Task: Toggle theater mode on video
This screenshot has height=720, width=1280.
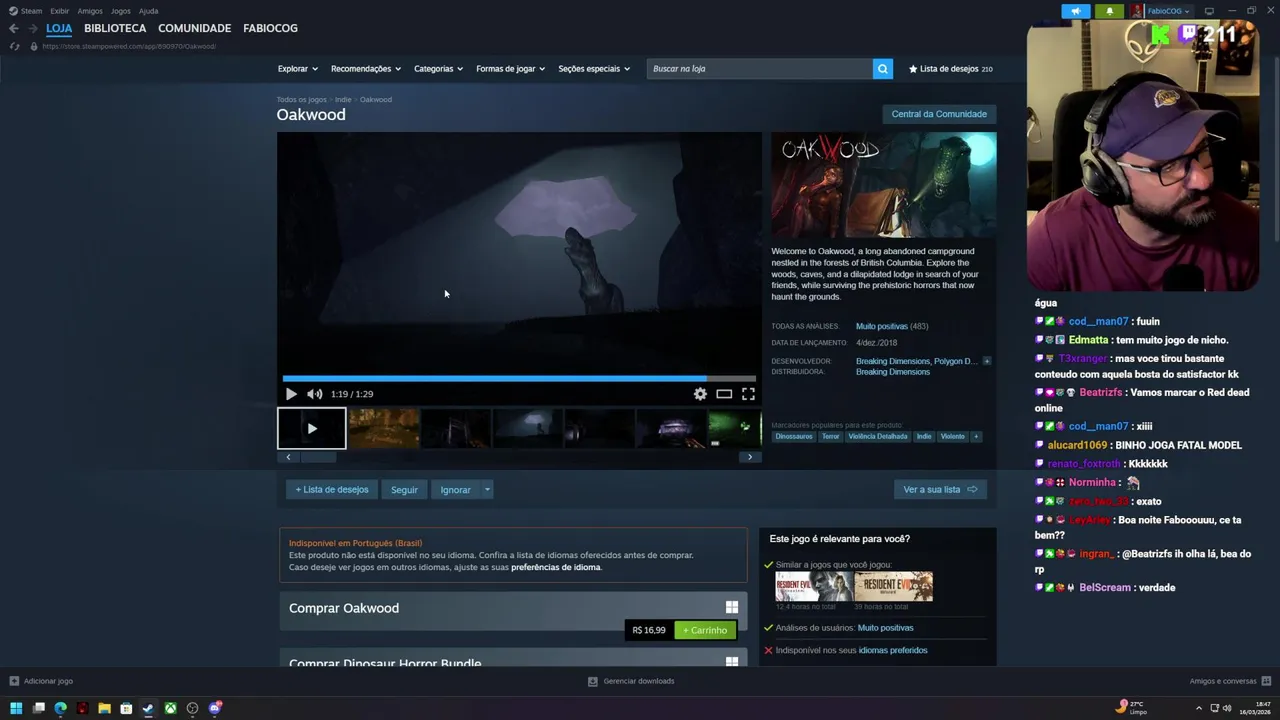Action: pyautogui.click(x=724, y=394)
